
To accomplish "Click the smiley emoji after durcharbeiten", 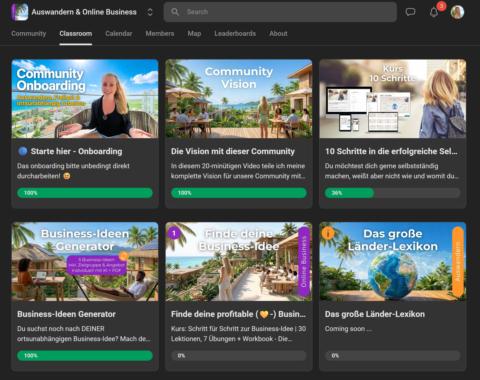I will (67, 176).
